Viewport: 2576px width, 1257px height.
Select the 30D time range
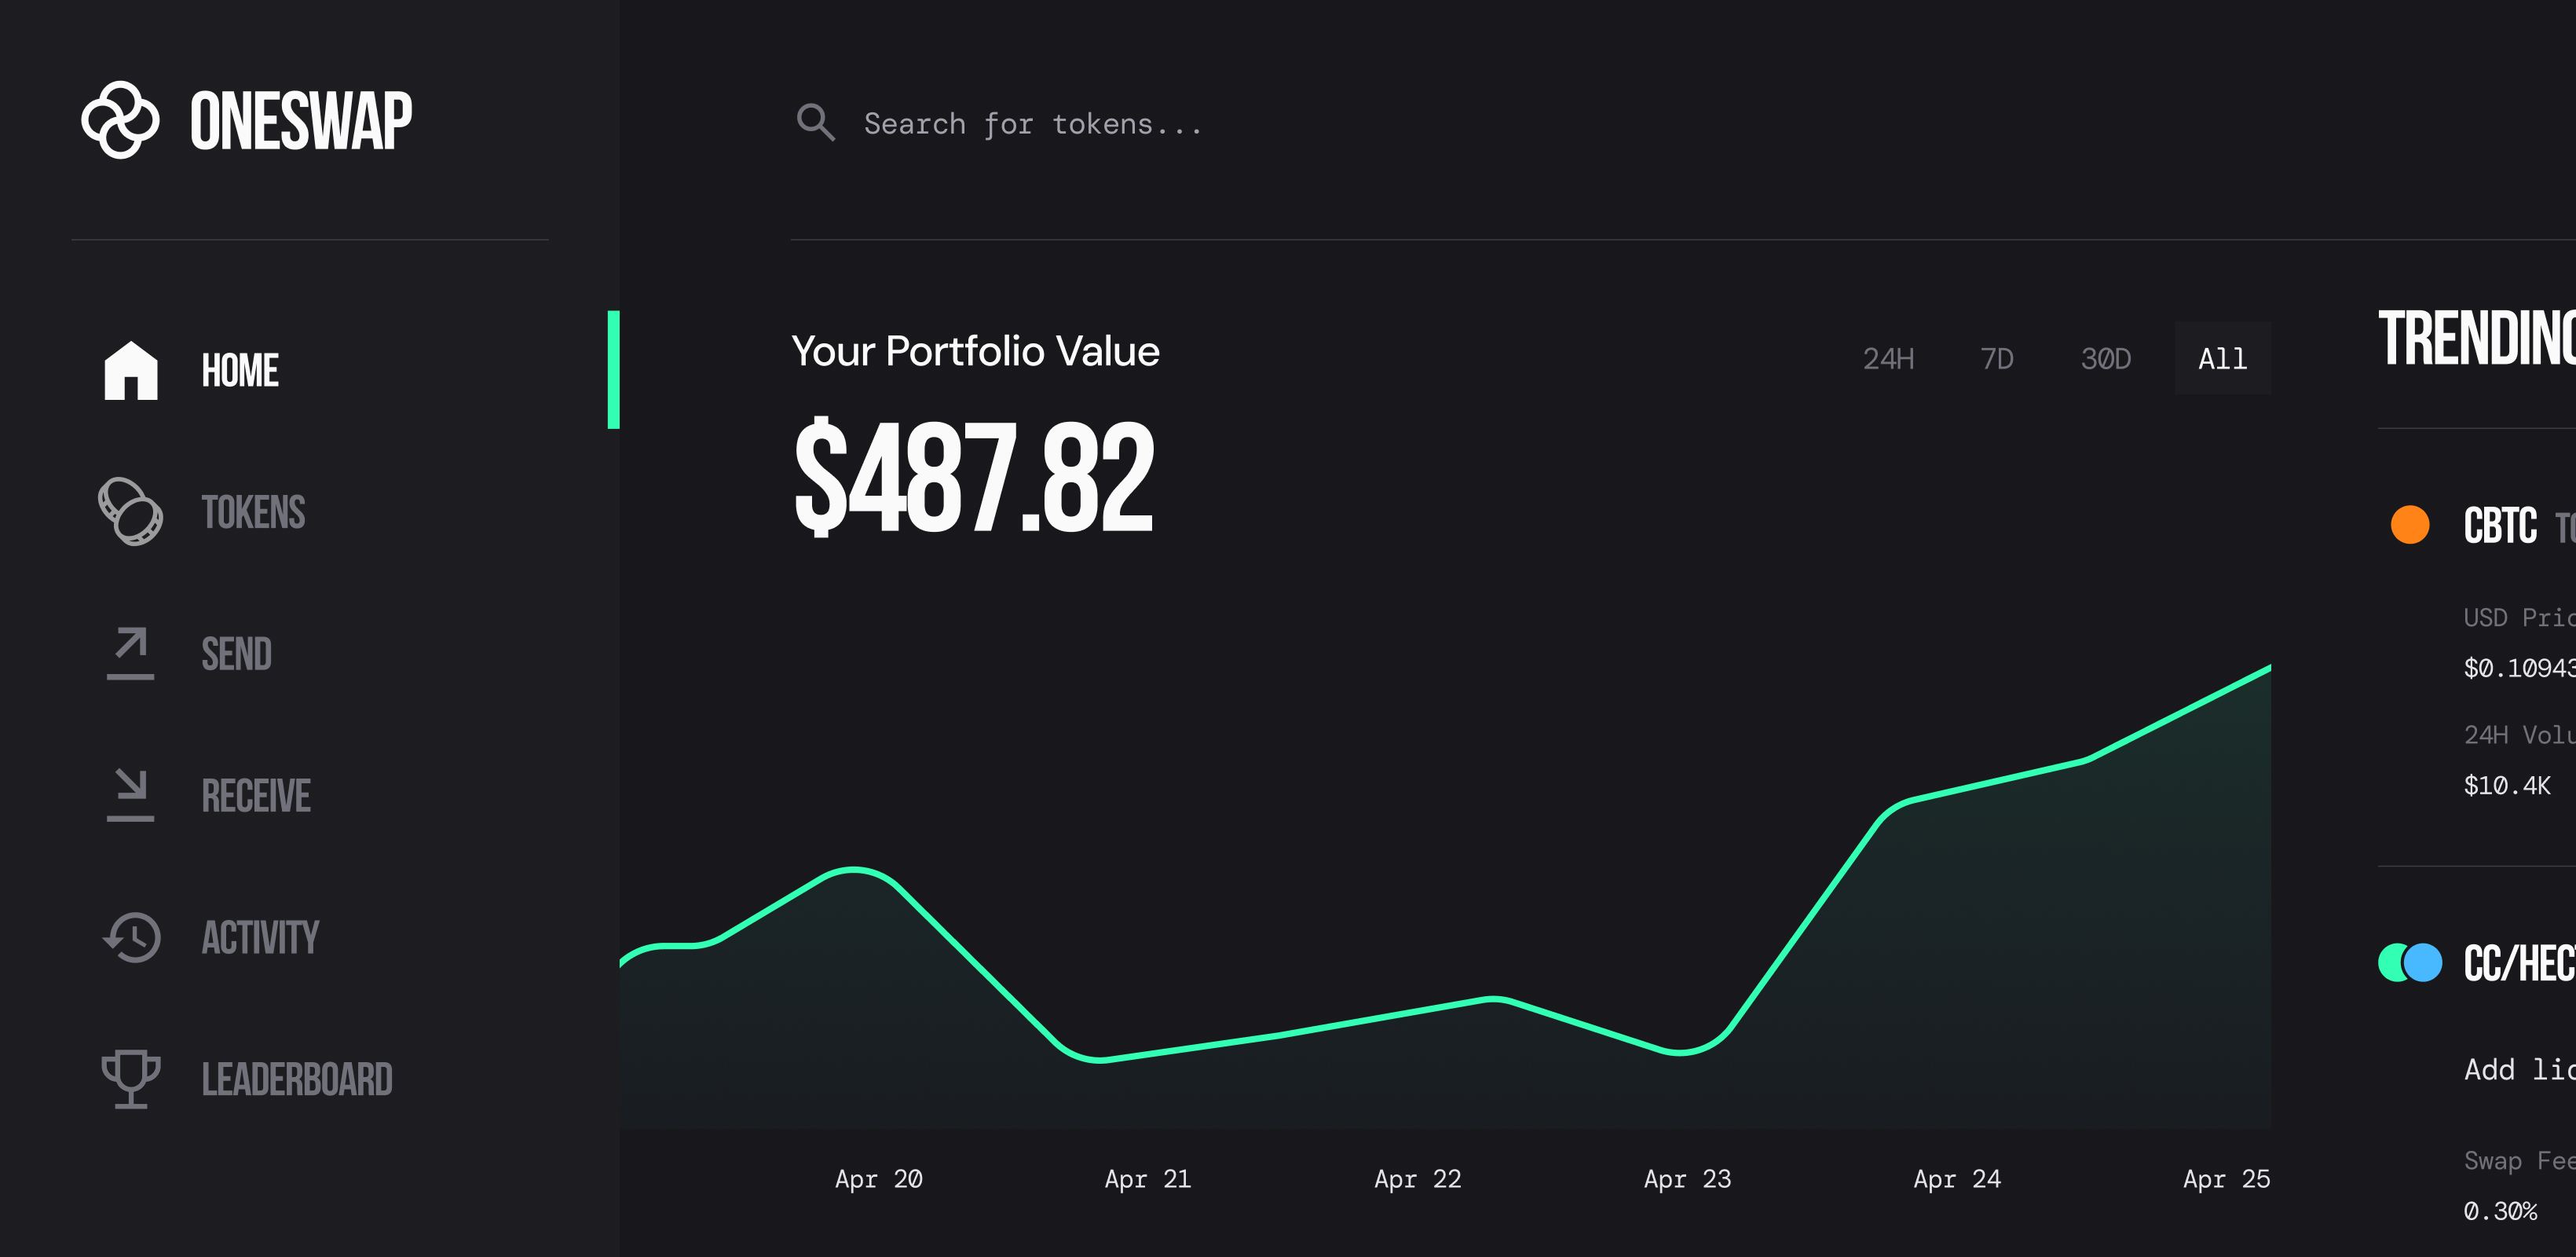[2106, 358]
